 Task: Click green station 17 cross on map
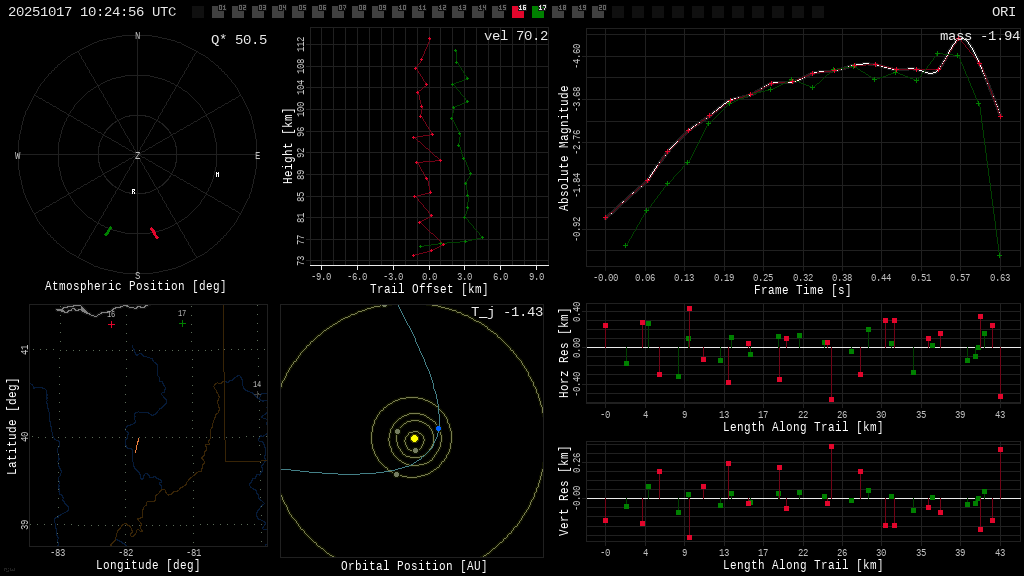(182, 323)
